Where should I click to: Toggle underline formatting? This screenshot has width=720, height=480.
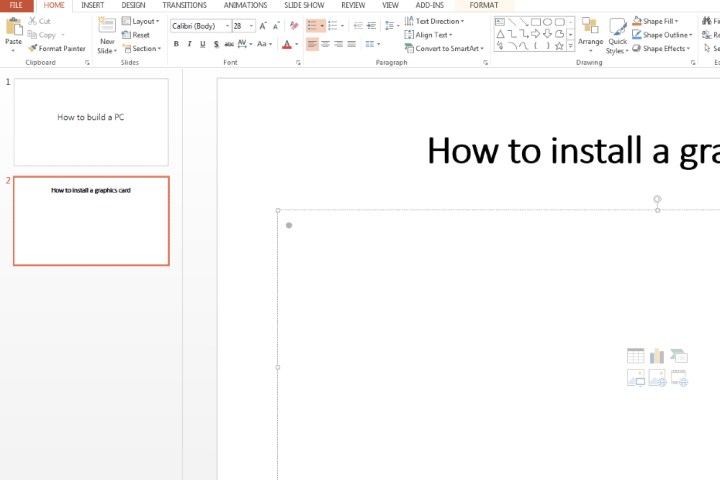pos(202,44)
